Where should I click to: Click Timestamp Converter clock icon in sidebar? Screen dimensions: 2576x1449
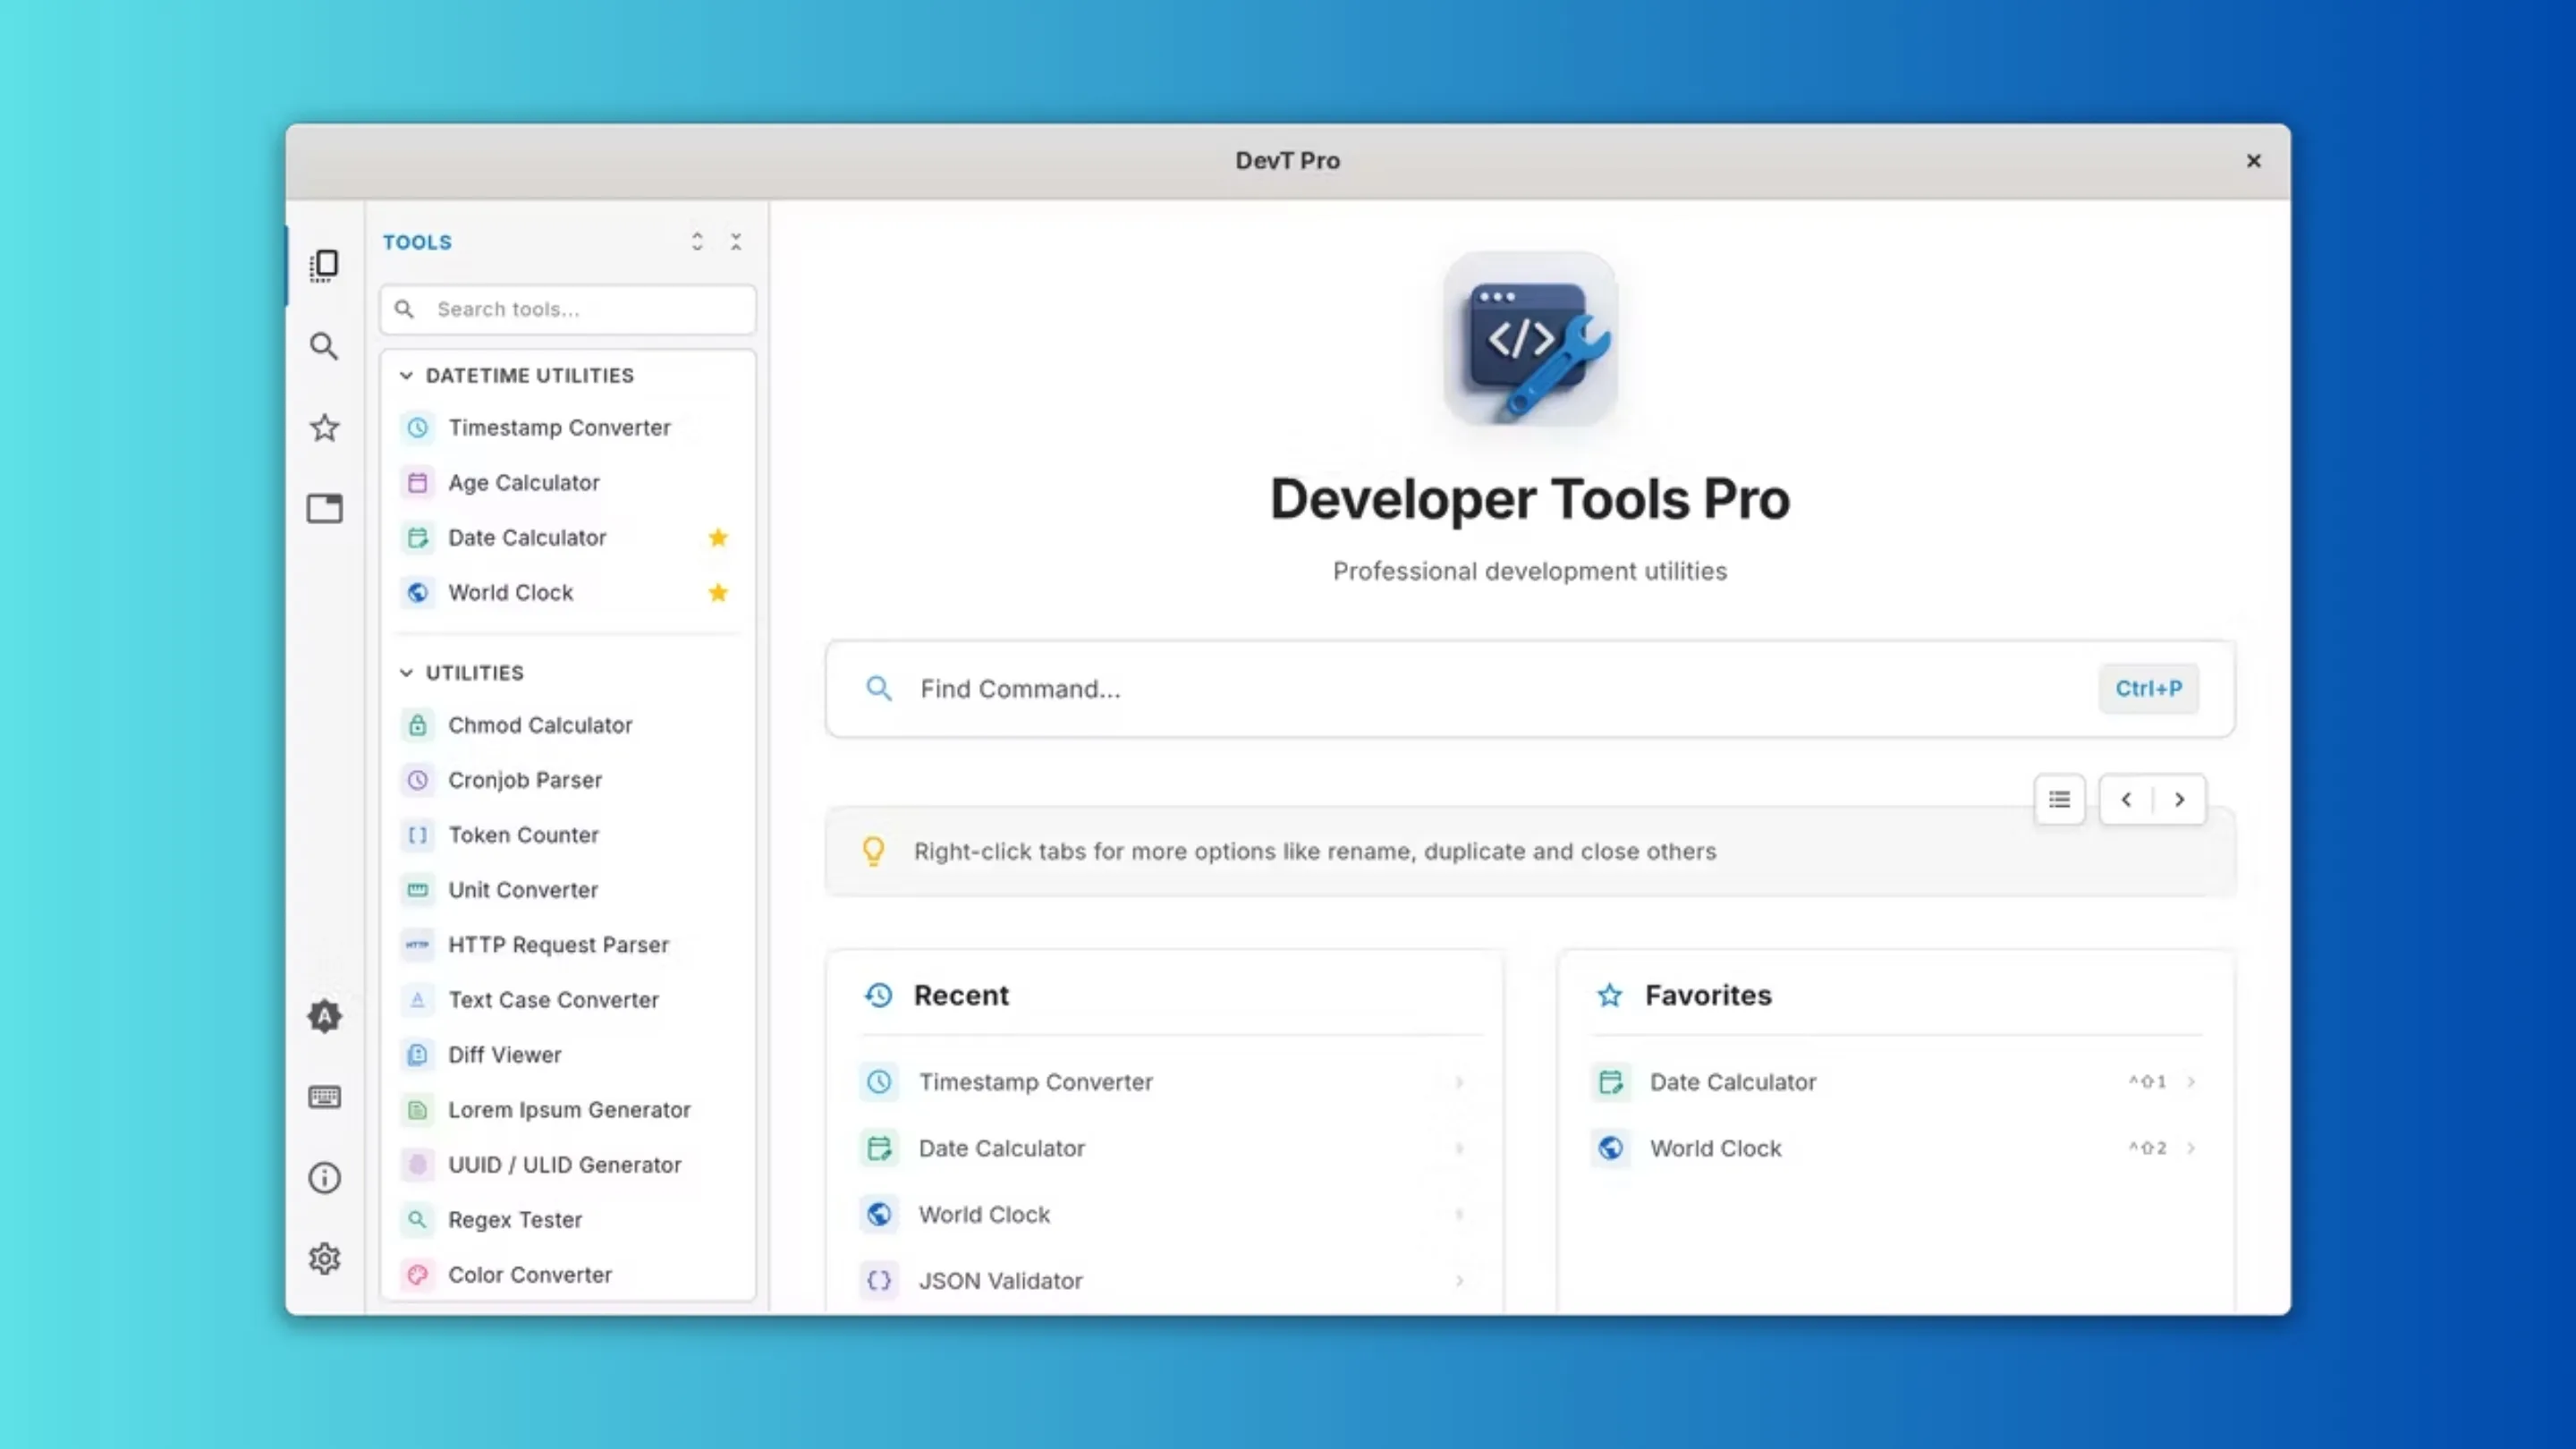[418, 428]
